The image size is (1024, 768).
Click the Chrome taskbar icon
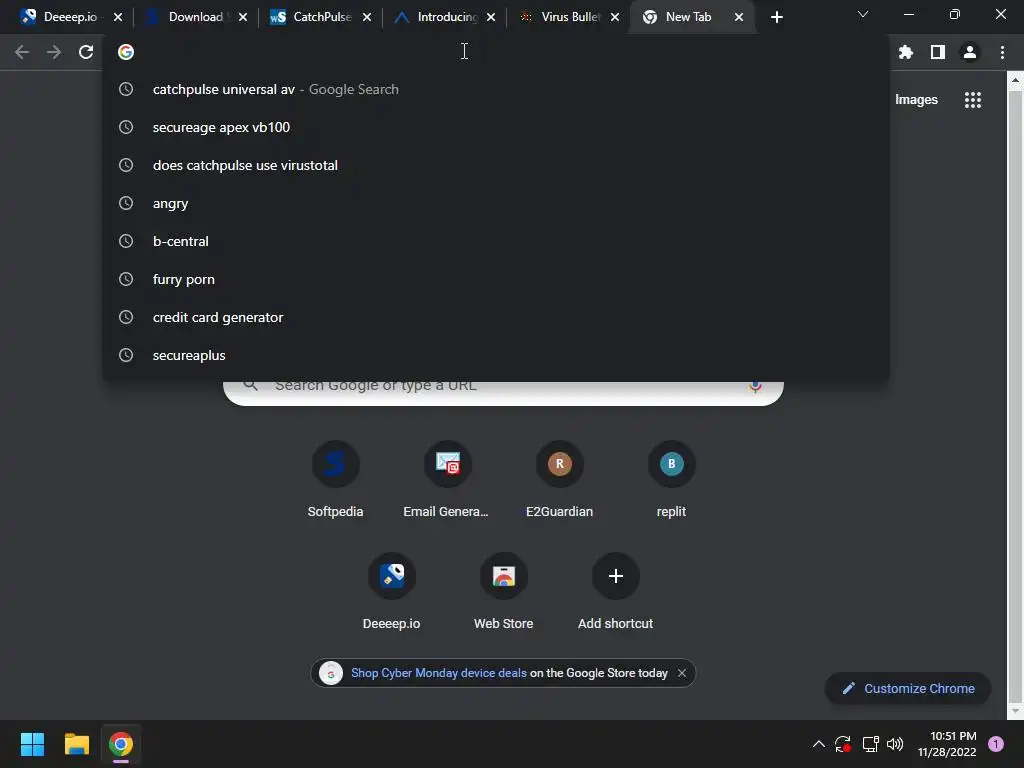click(121, 744)
